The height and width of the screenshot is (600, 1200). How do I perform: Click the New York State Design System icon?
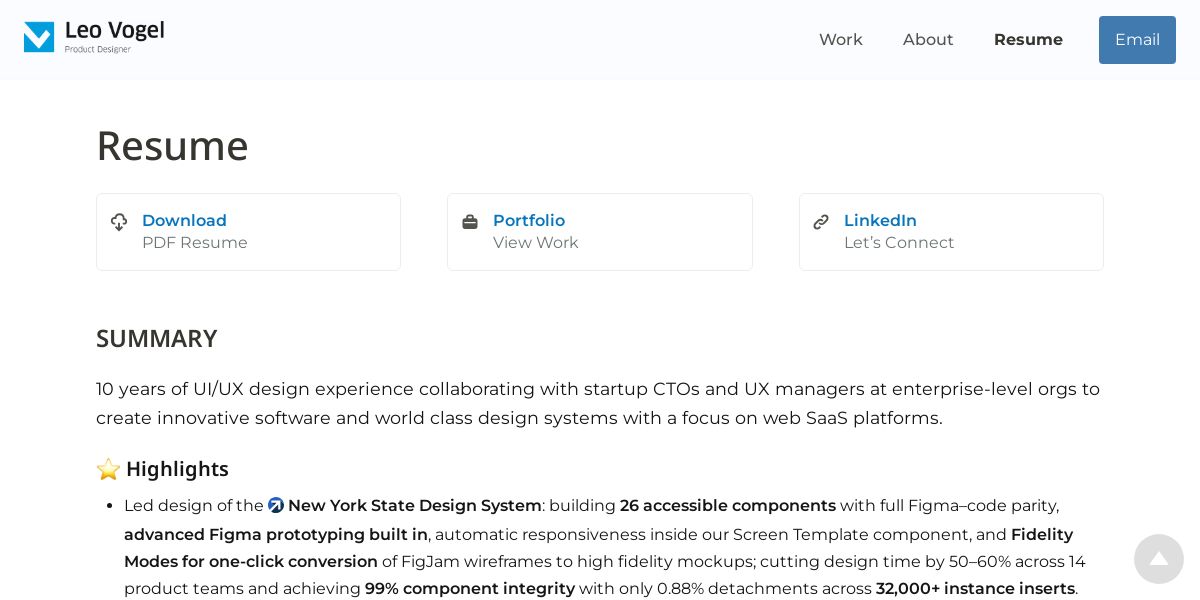[276, 506]
